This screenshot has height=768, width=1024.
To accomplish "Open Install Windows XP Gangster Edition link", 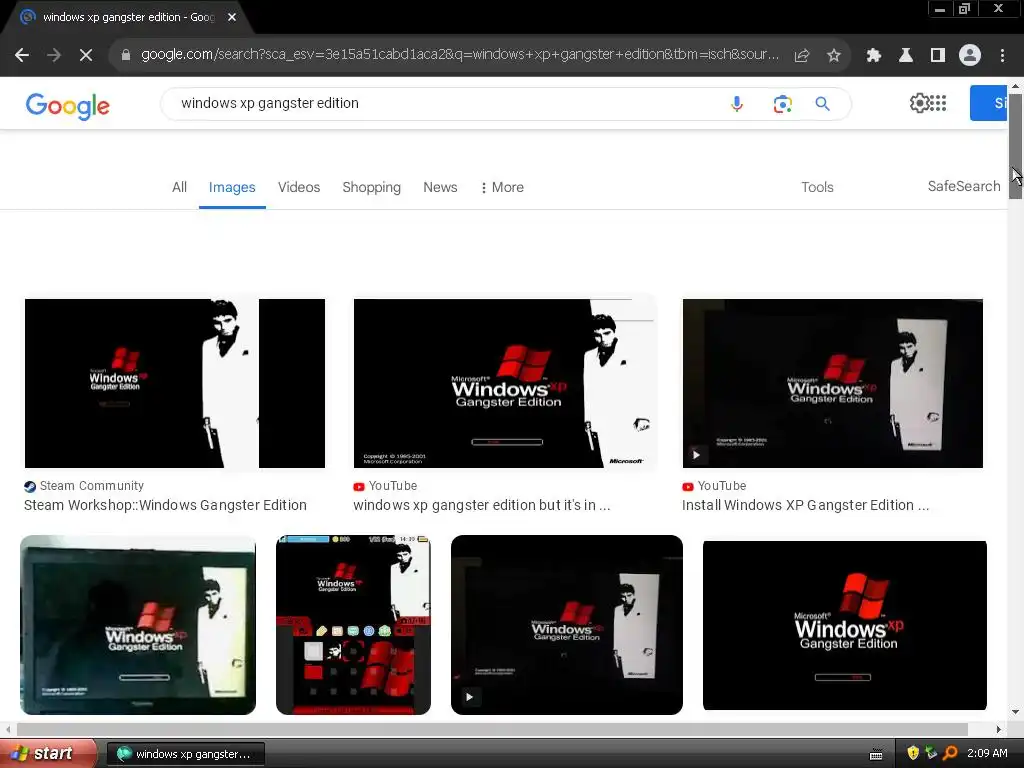I will [x=805, y=505].
